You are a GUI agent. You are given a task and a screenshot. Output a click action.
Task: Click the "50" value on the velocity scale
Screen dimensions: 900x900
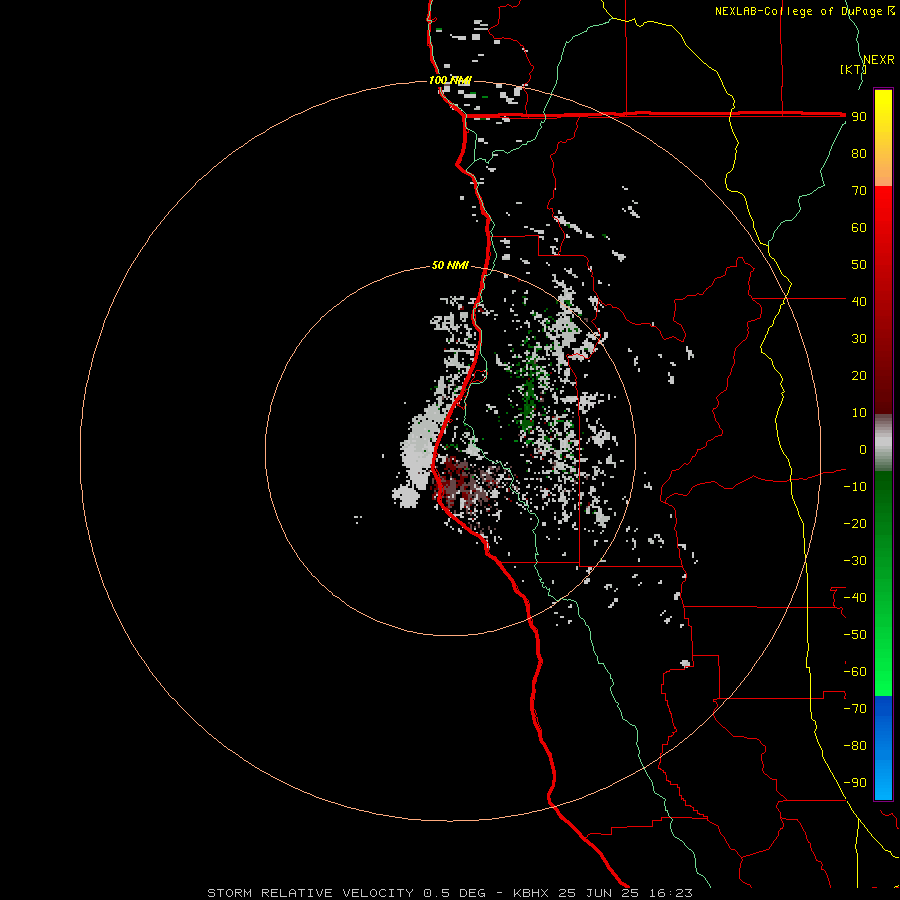859,265
